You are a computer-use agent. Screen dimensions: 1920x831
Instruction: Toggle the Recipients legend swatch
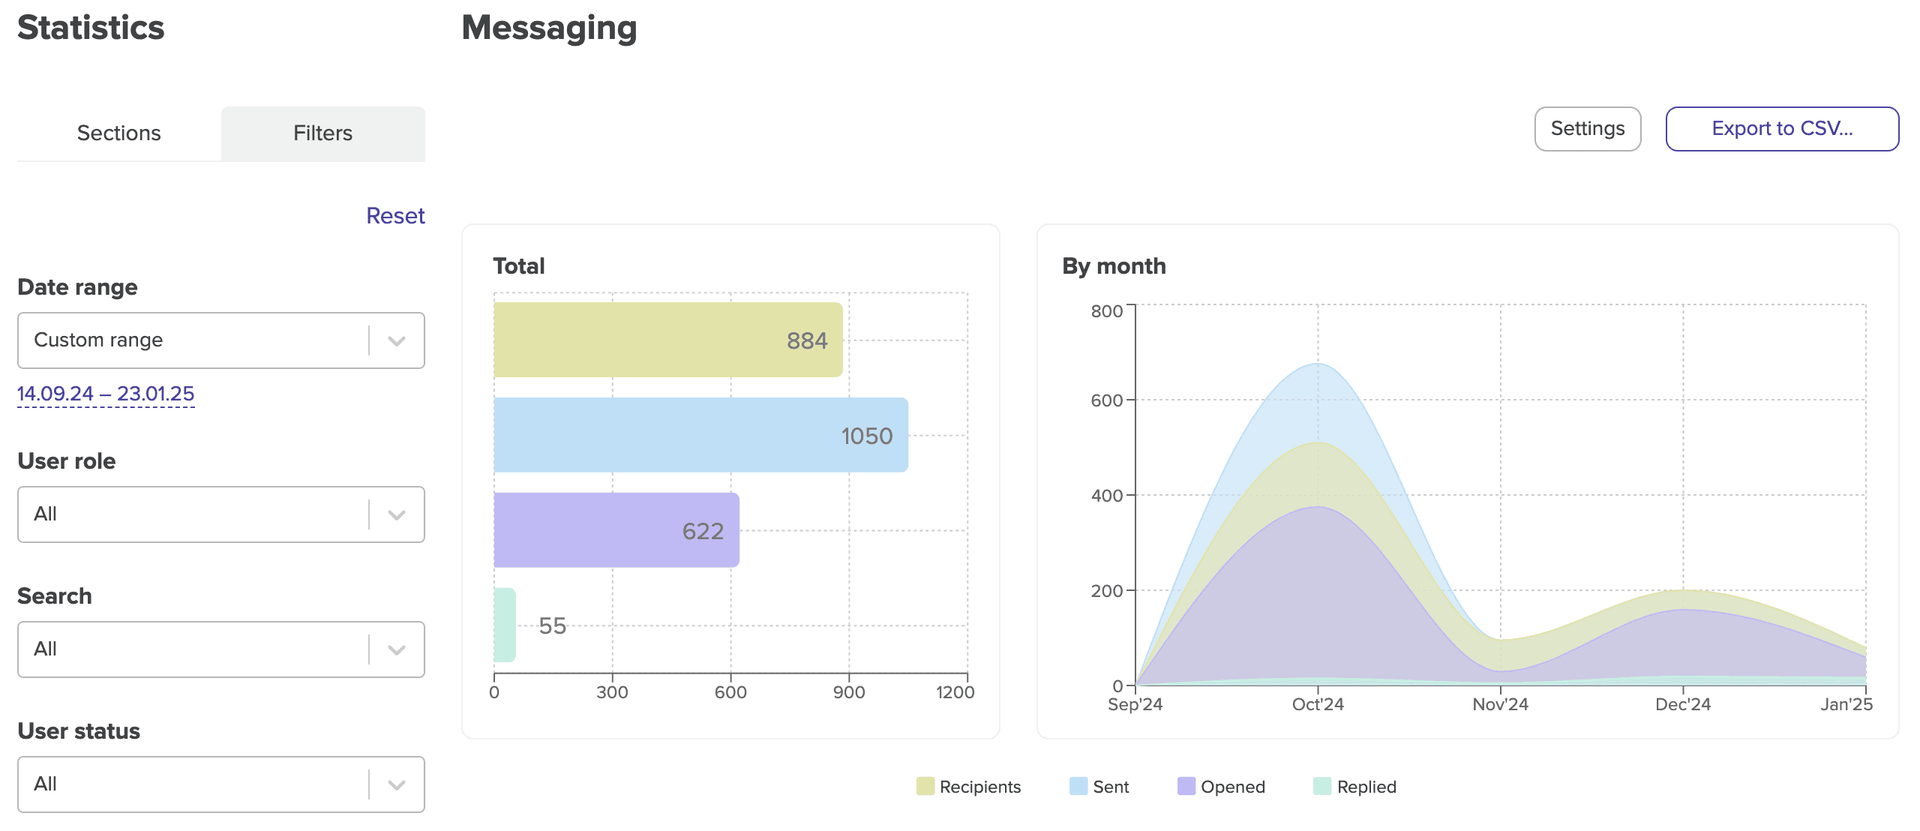pos(925,787)
